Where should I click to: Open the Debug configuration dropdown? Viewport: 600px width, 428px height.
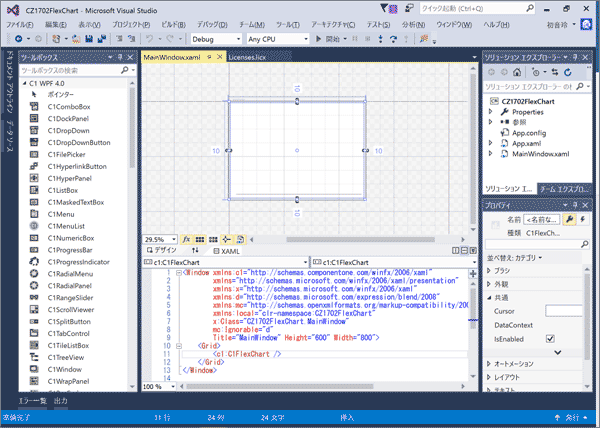pos(216,39)
